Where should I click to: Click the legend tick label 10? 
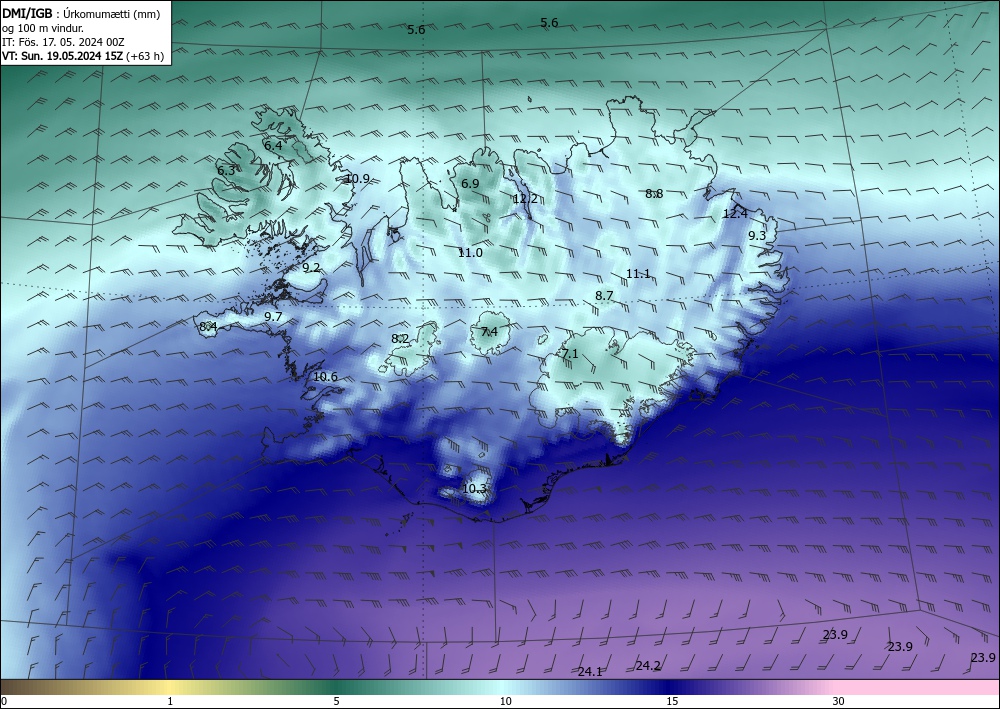(505, 701)
